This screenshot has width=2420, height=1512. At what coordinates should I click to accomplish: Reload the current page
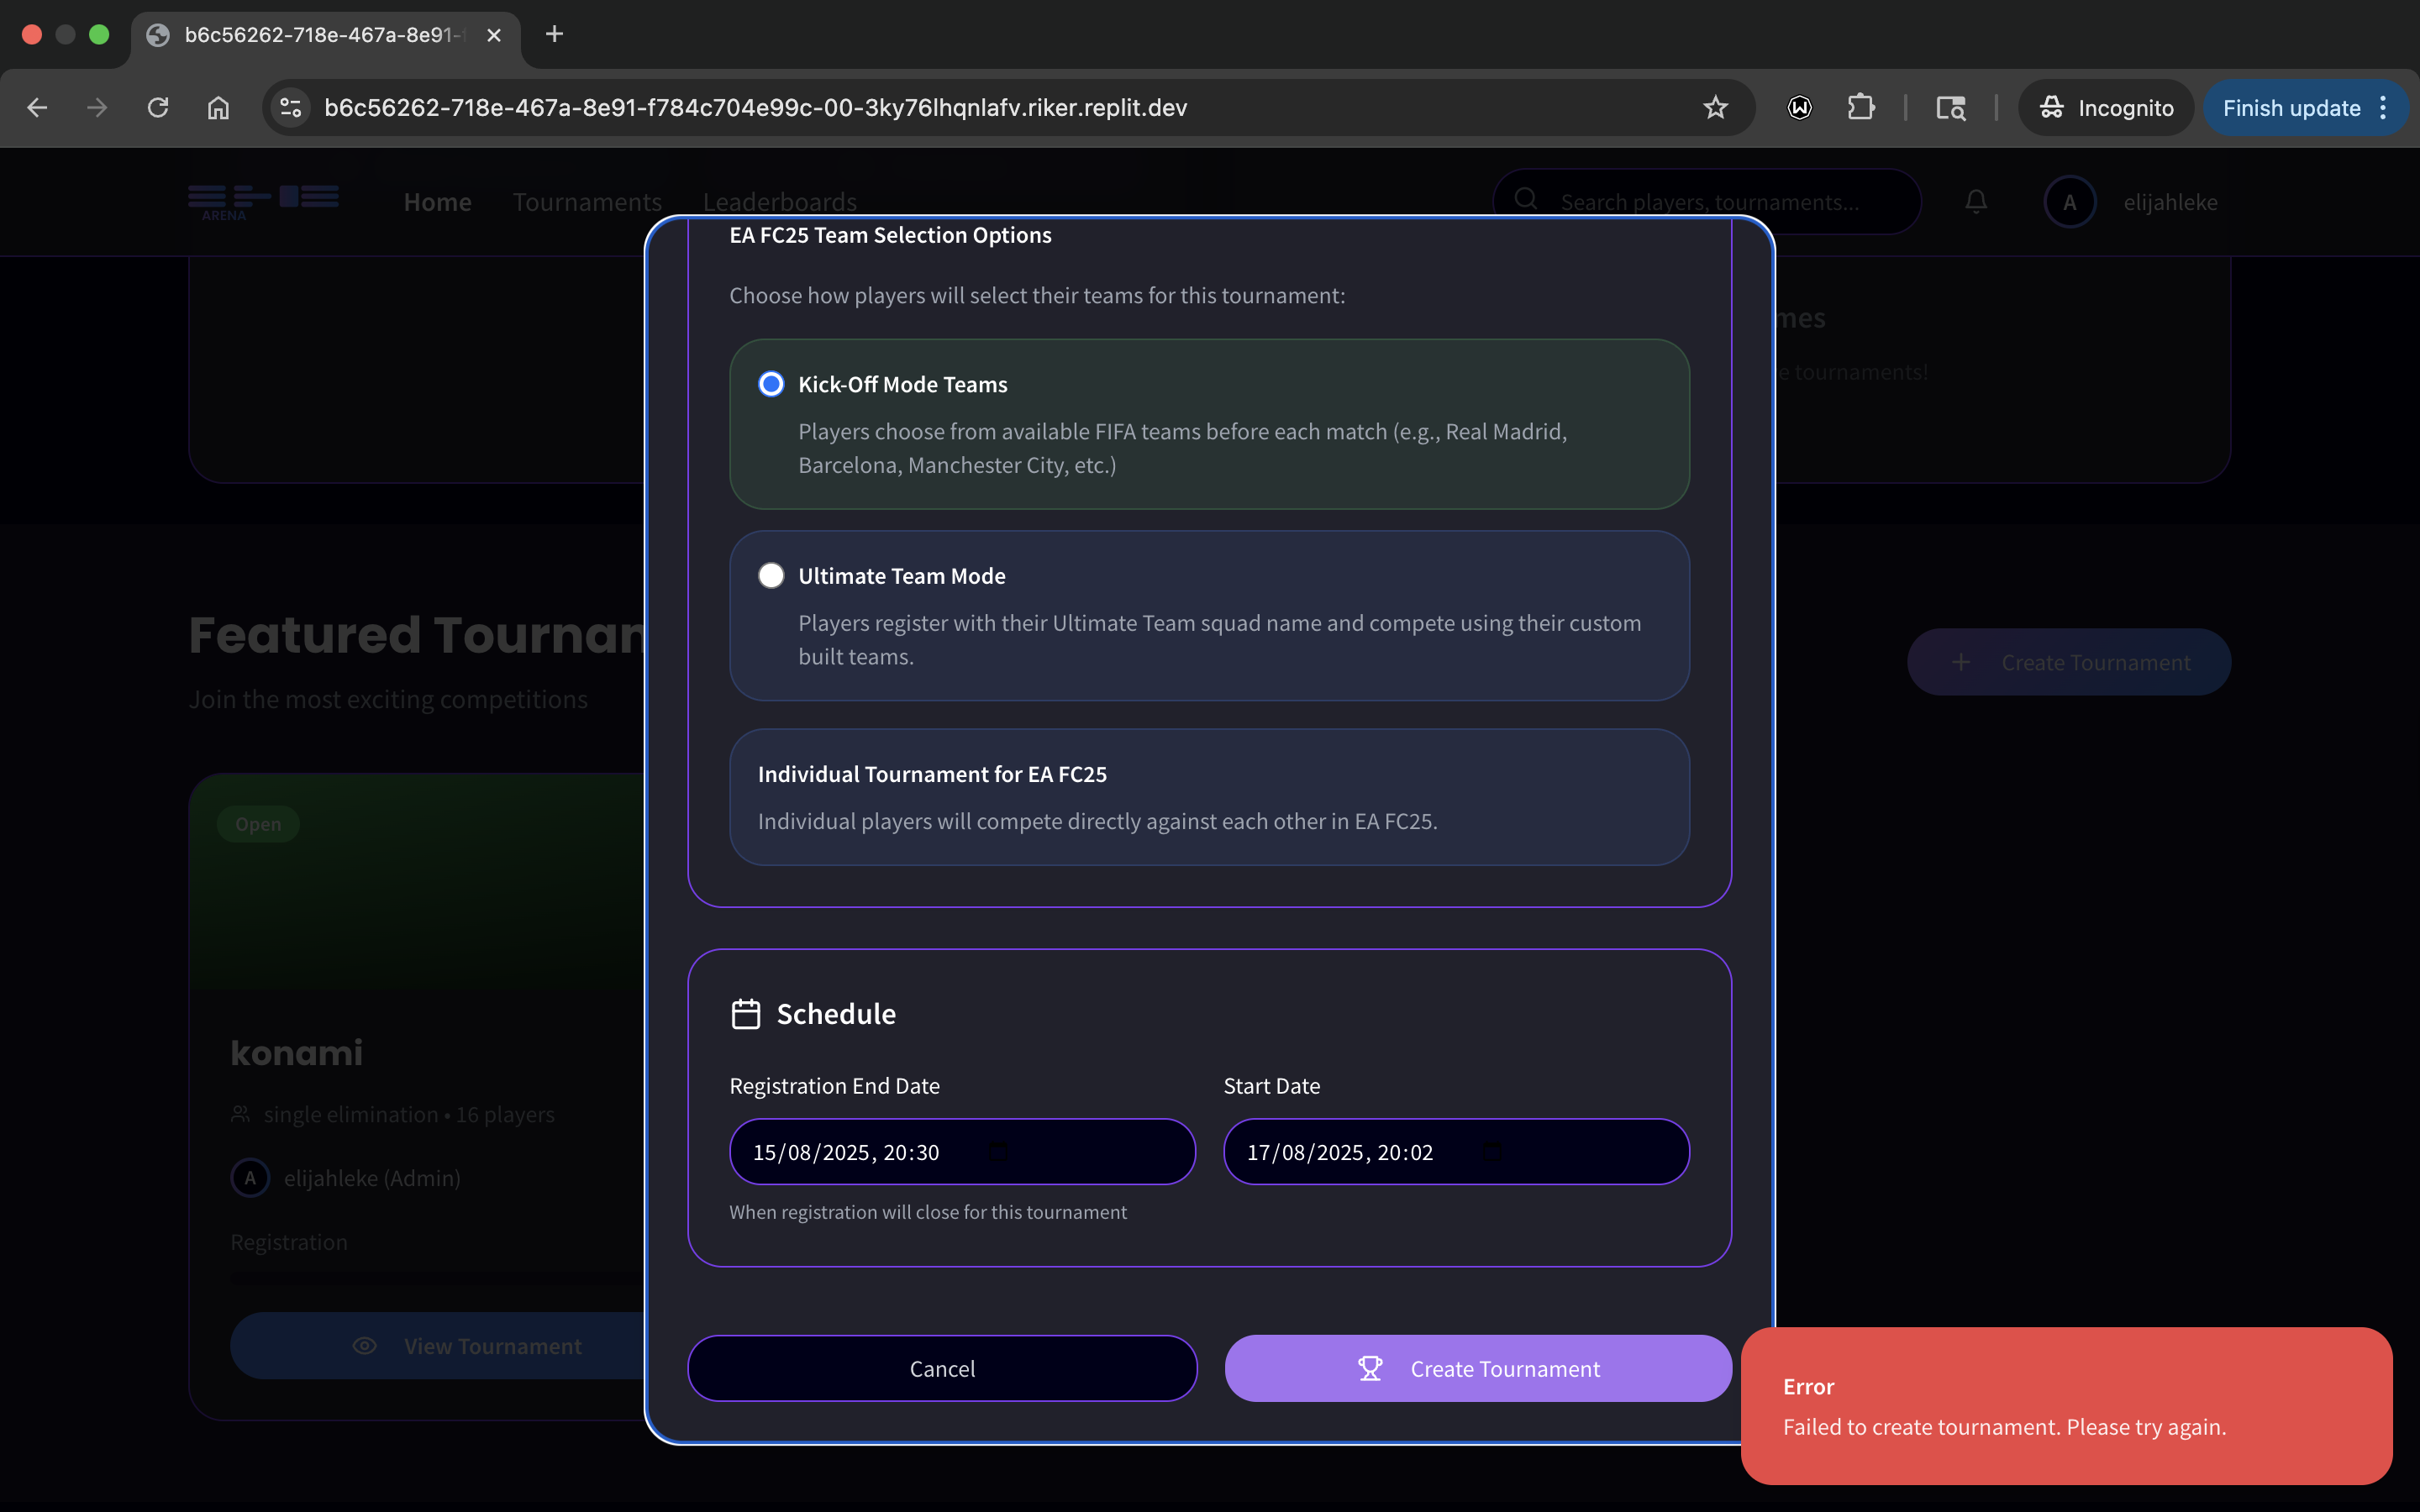click(x=158, y=107)
